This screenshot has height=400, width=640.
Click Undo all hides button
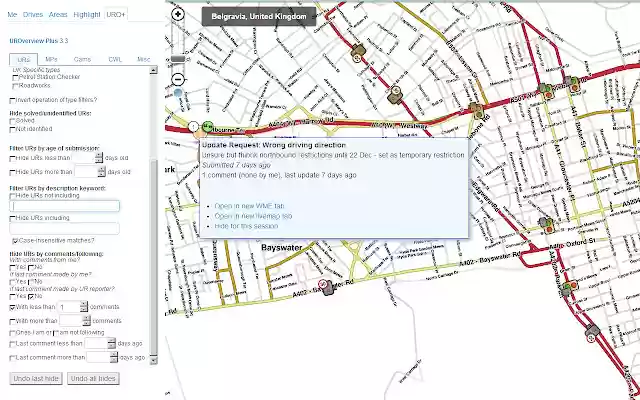coord(93,378)
